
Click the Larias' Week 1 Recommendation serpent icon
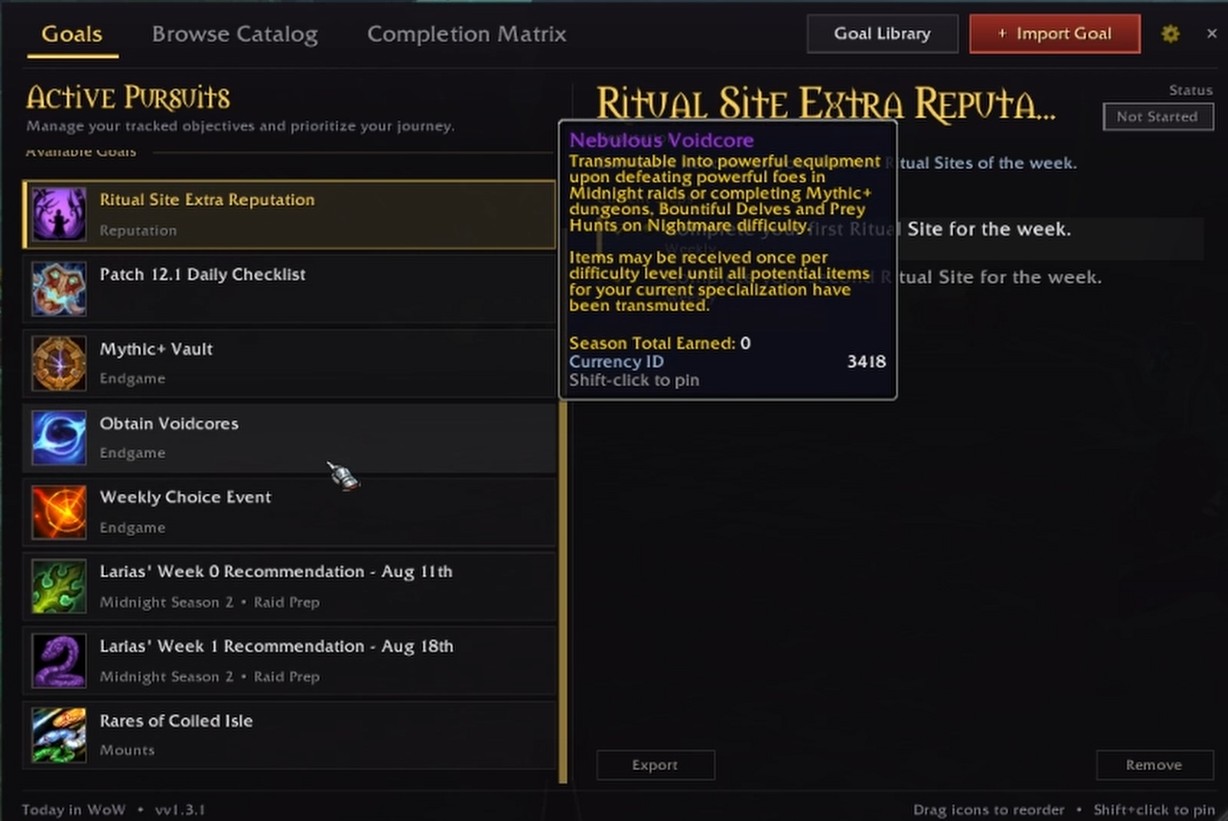click(59, 661)
